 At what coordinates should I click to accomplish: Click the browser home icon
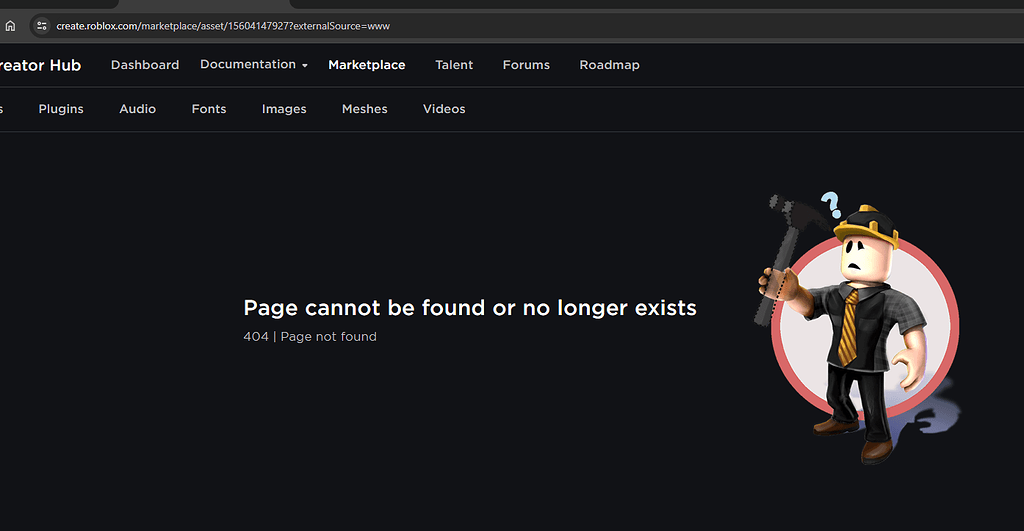click(10, 26)
